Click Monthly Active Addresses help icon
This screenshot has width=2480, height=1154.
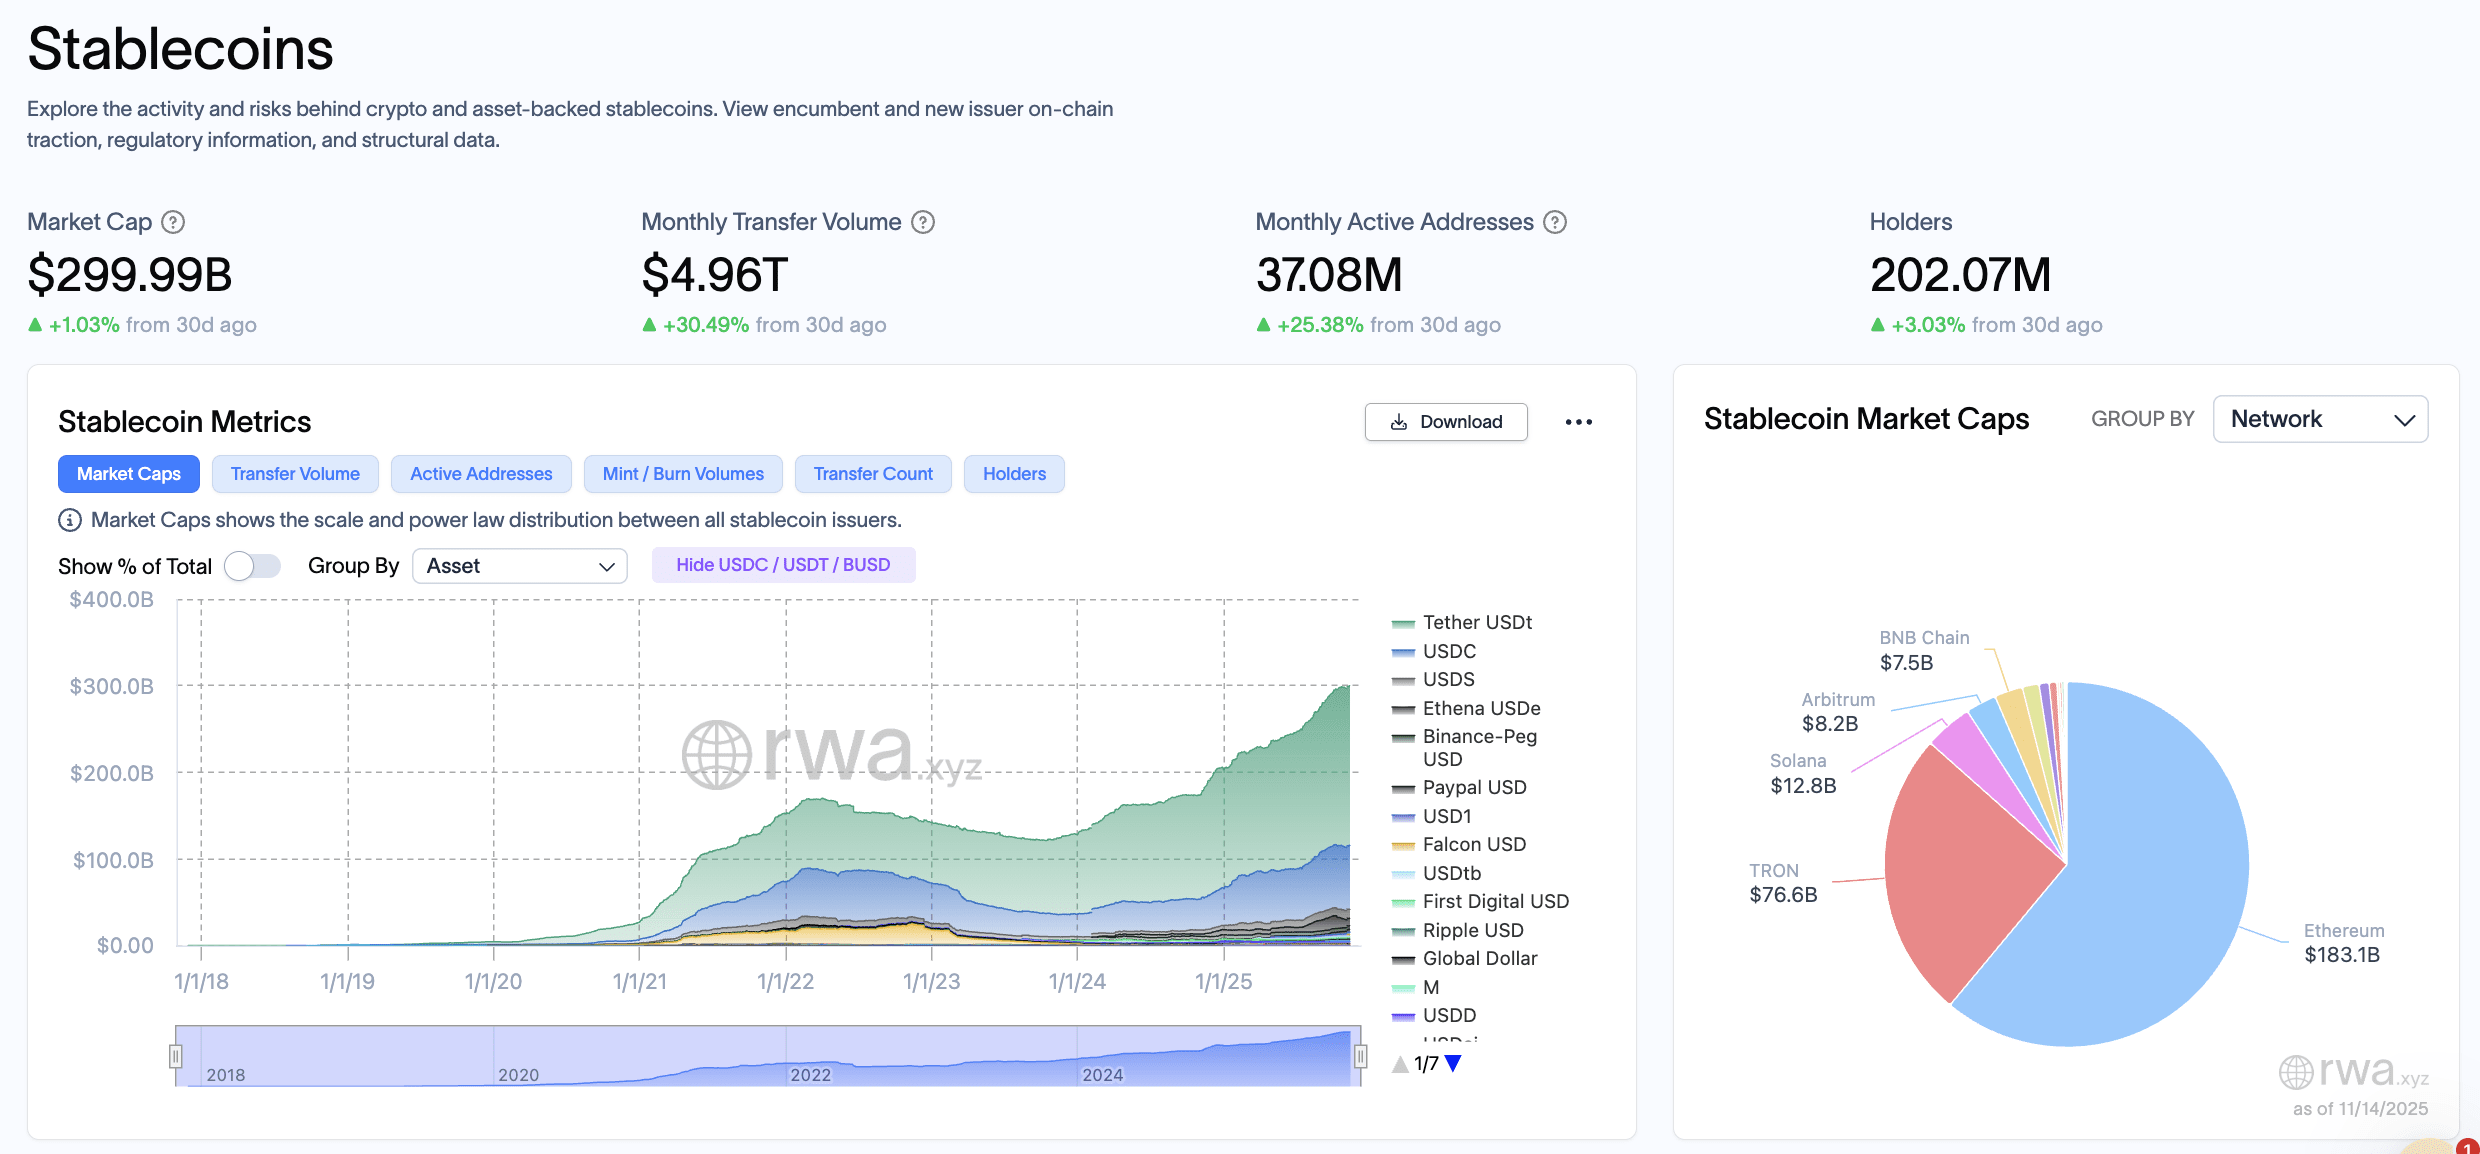click(1555, 222)
